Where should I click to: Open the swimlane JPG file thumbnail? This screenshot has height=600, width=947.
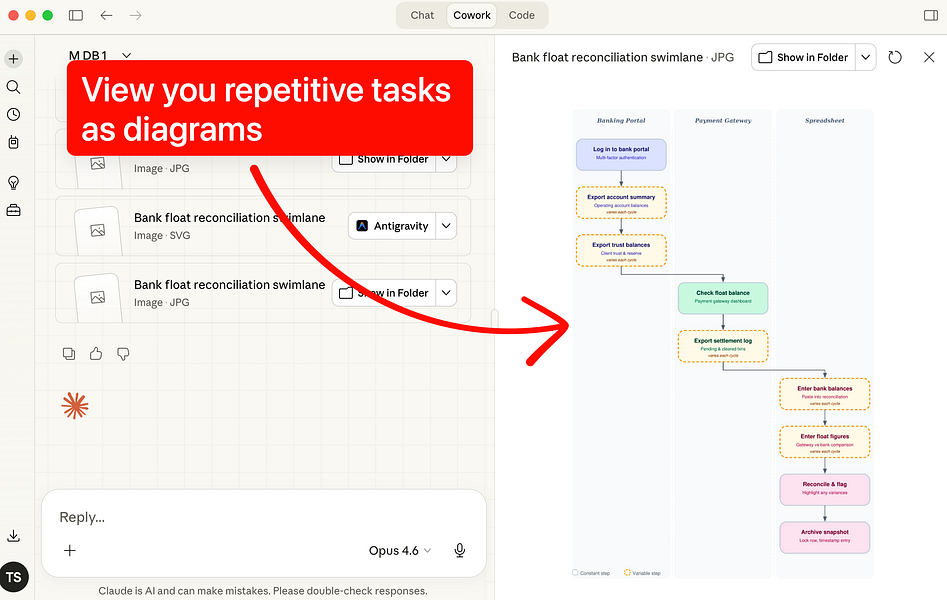pyautogui.click(x=98, y=297)
